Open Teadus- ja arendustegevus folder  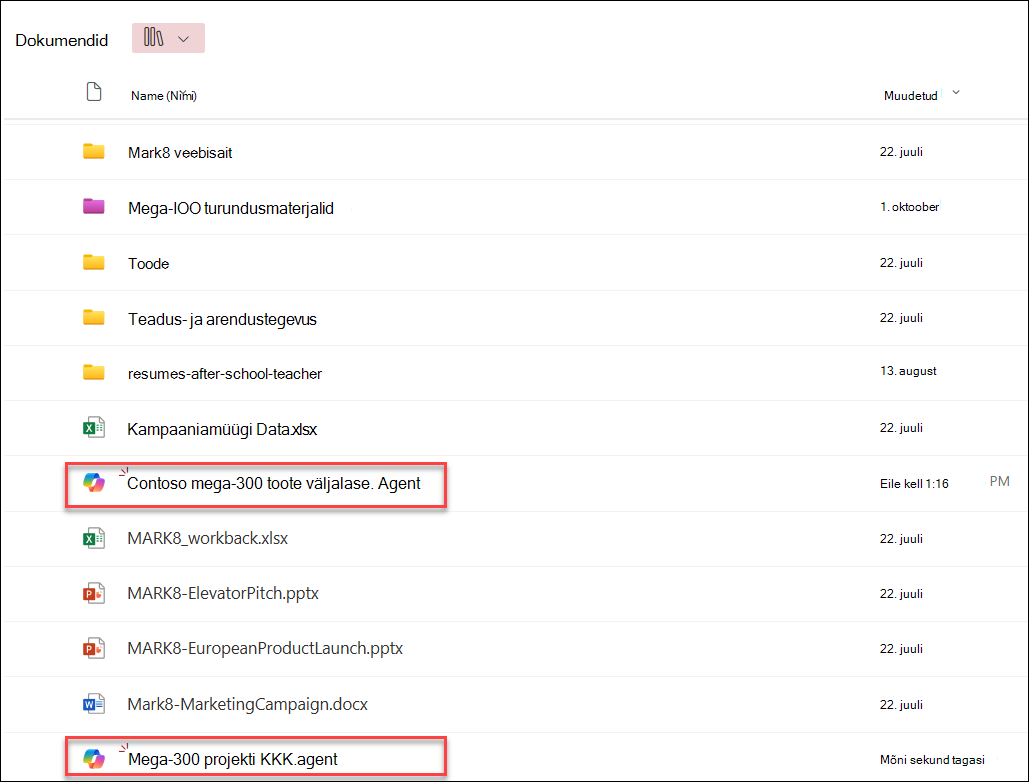(x=222, y=319)
